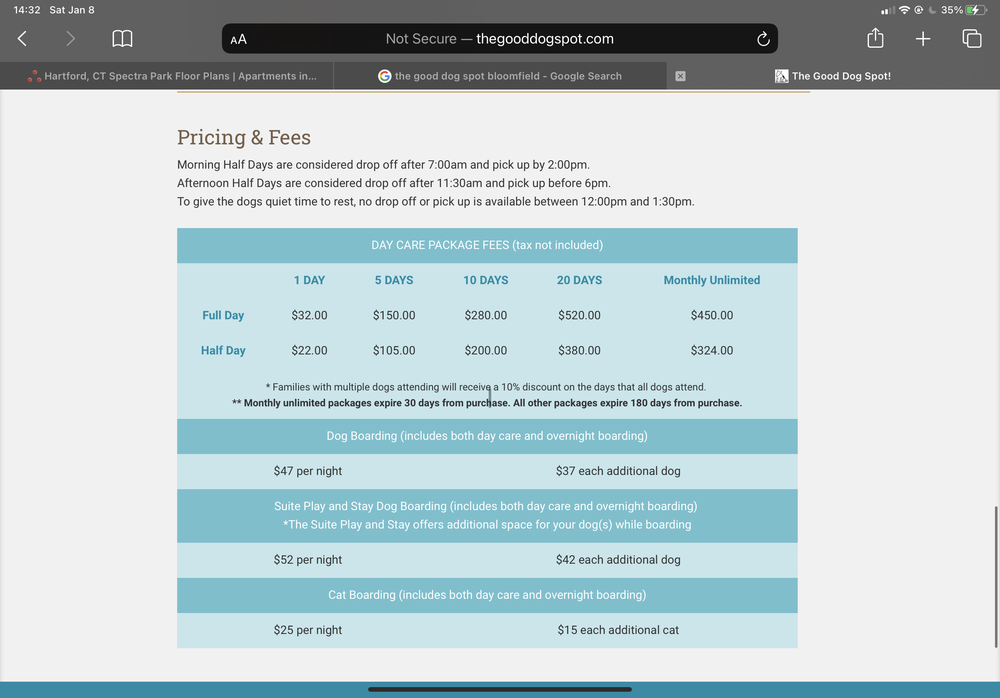Tap the bottom home indicator bar

point(500,689)
